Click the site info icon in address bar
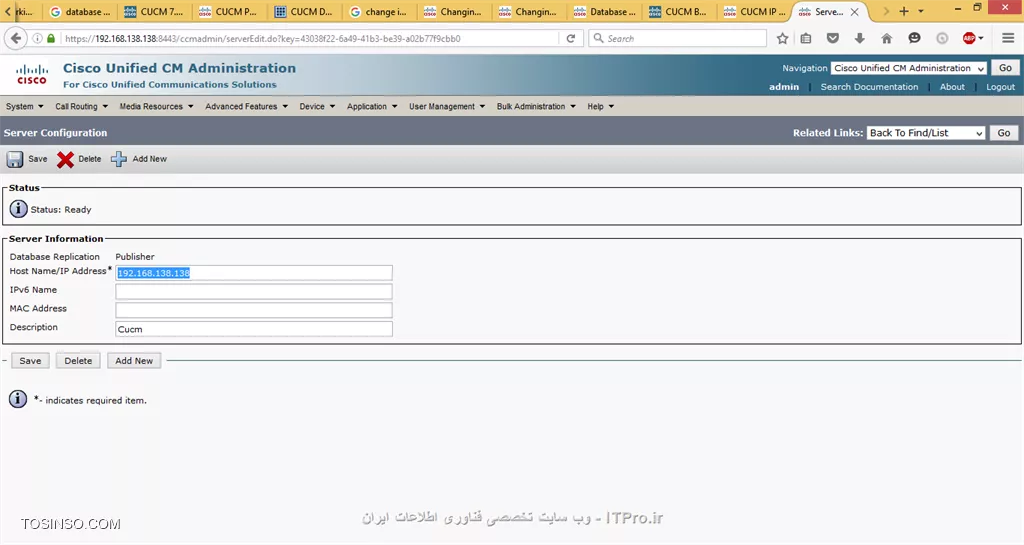The width and height of the screenshot is (1024, 545). (37, 39)
